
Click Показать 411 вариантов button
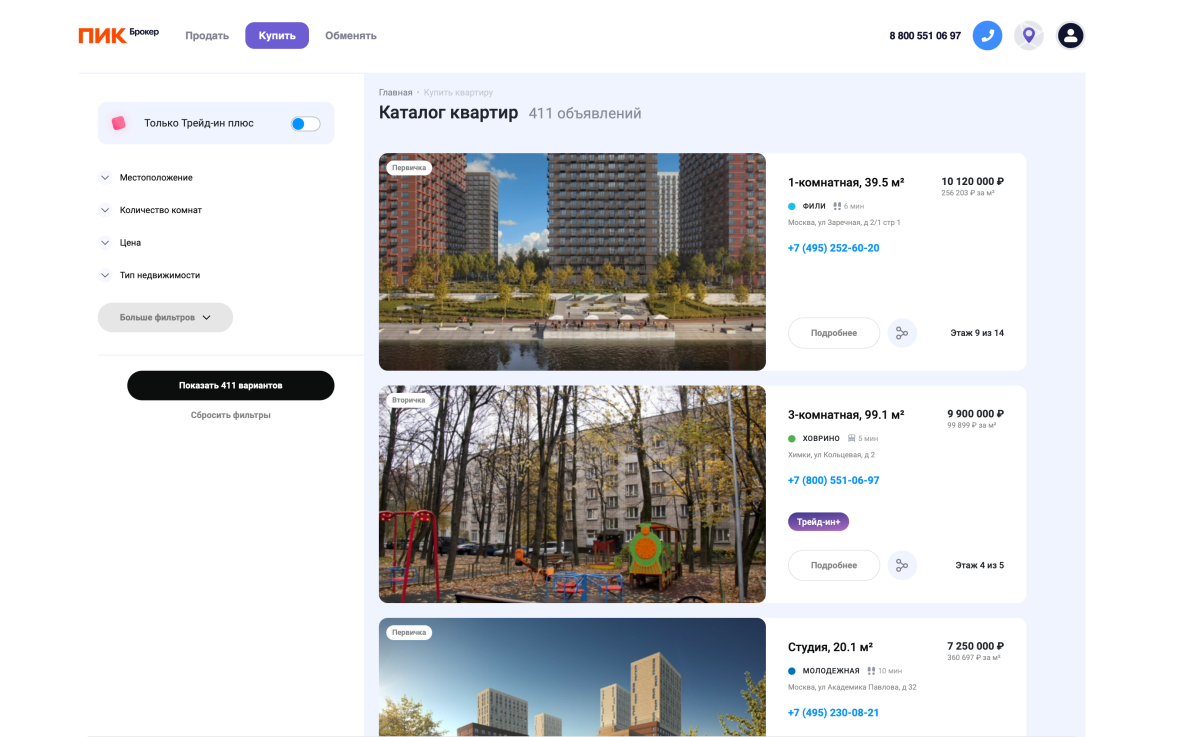(x=231, y=385)
